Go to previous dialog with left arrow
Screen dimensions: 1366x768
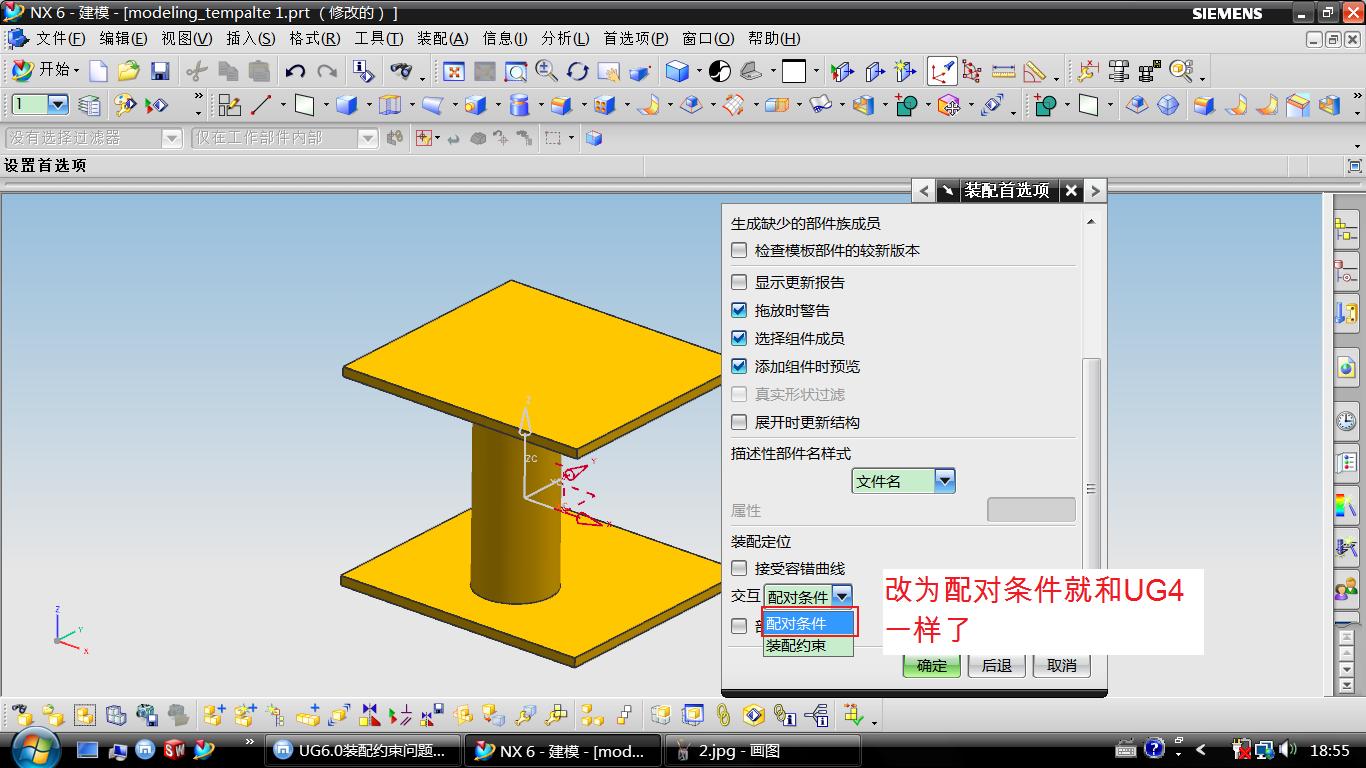924,190
